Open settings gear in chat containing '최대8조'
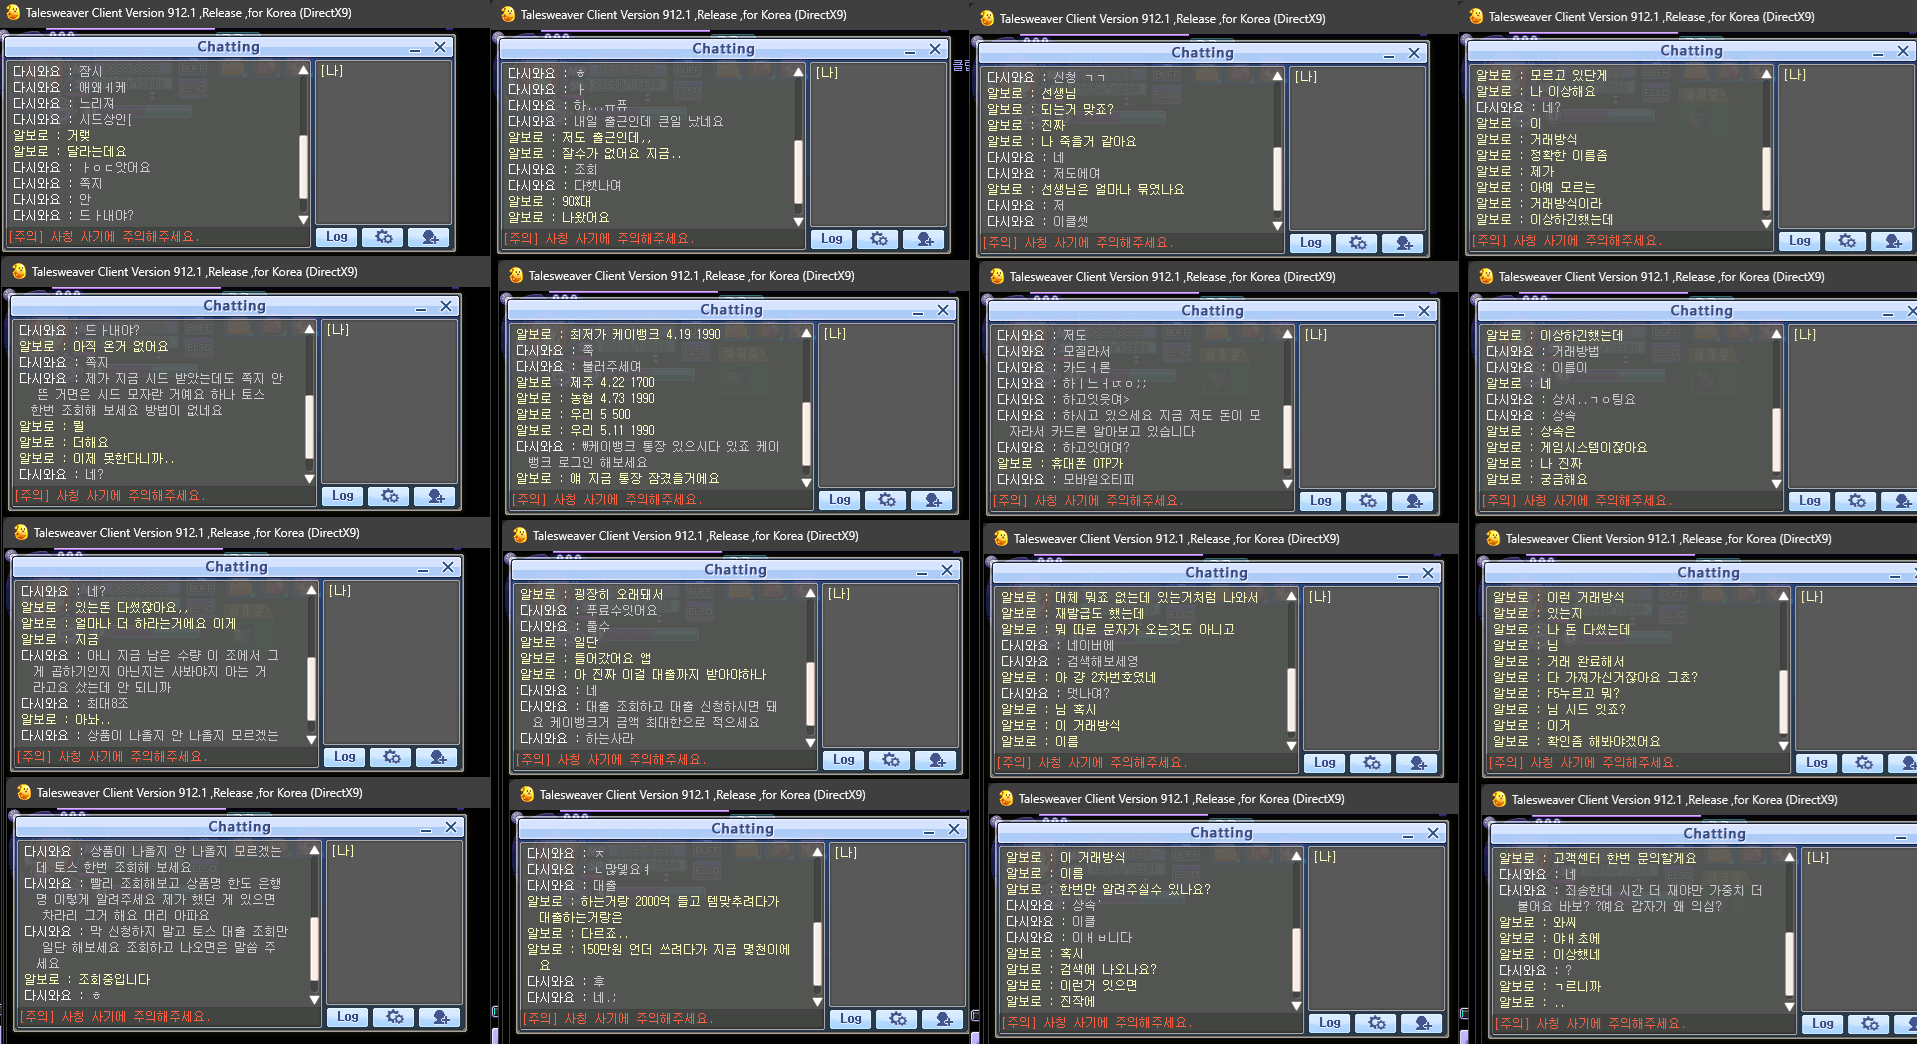 point(391,757)
